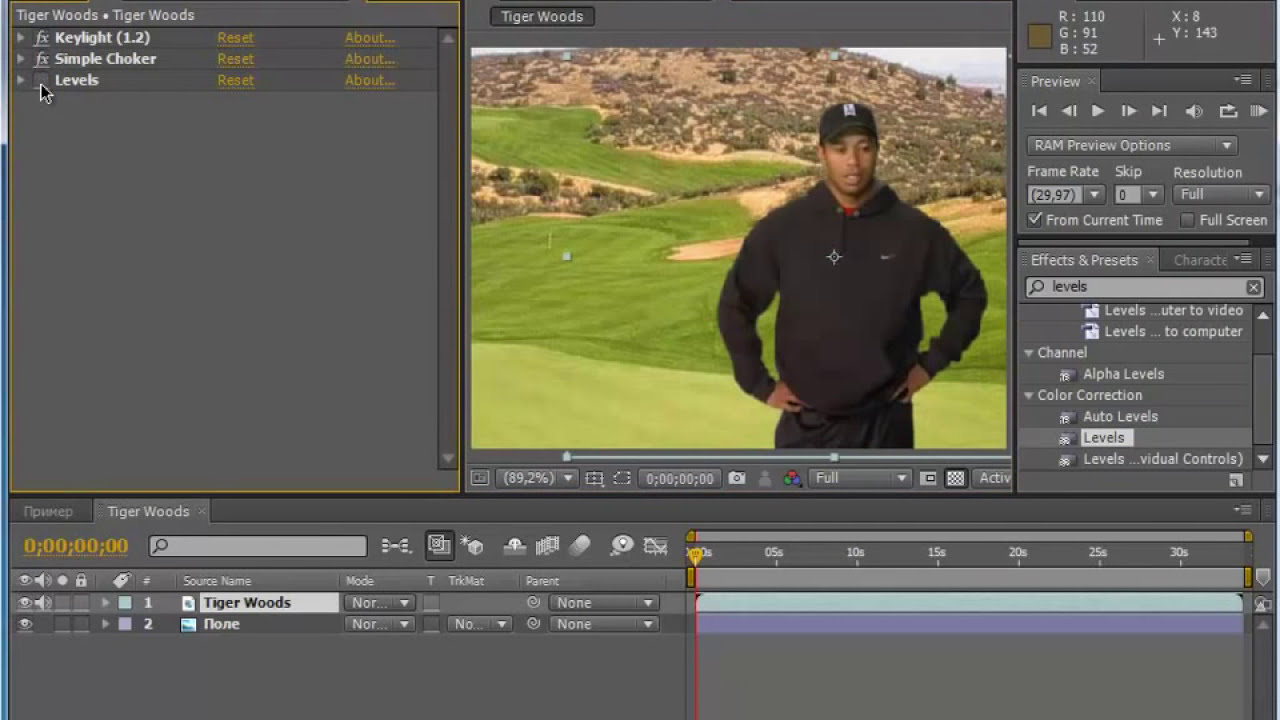1280x720 pixels.
Task: Expand the Keylight (1.2) effect properties
Action: pos(21,38)
